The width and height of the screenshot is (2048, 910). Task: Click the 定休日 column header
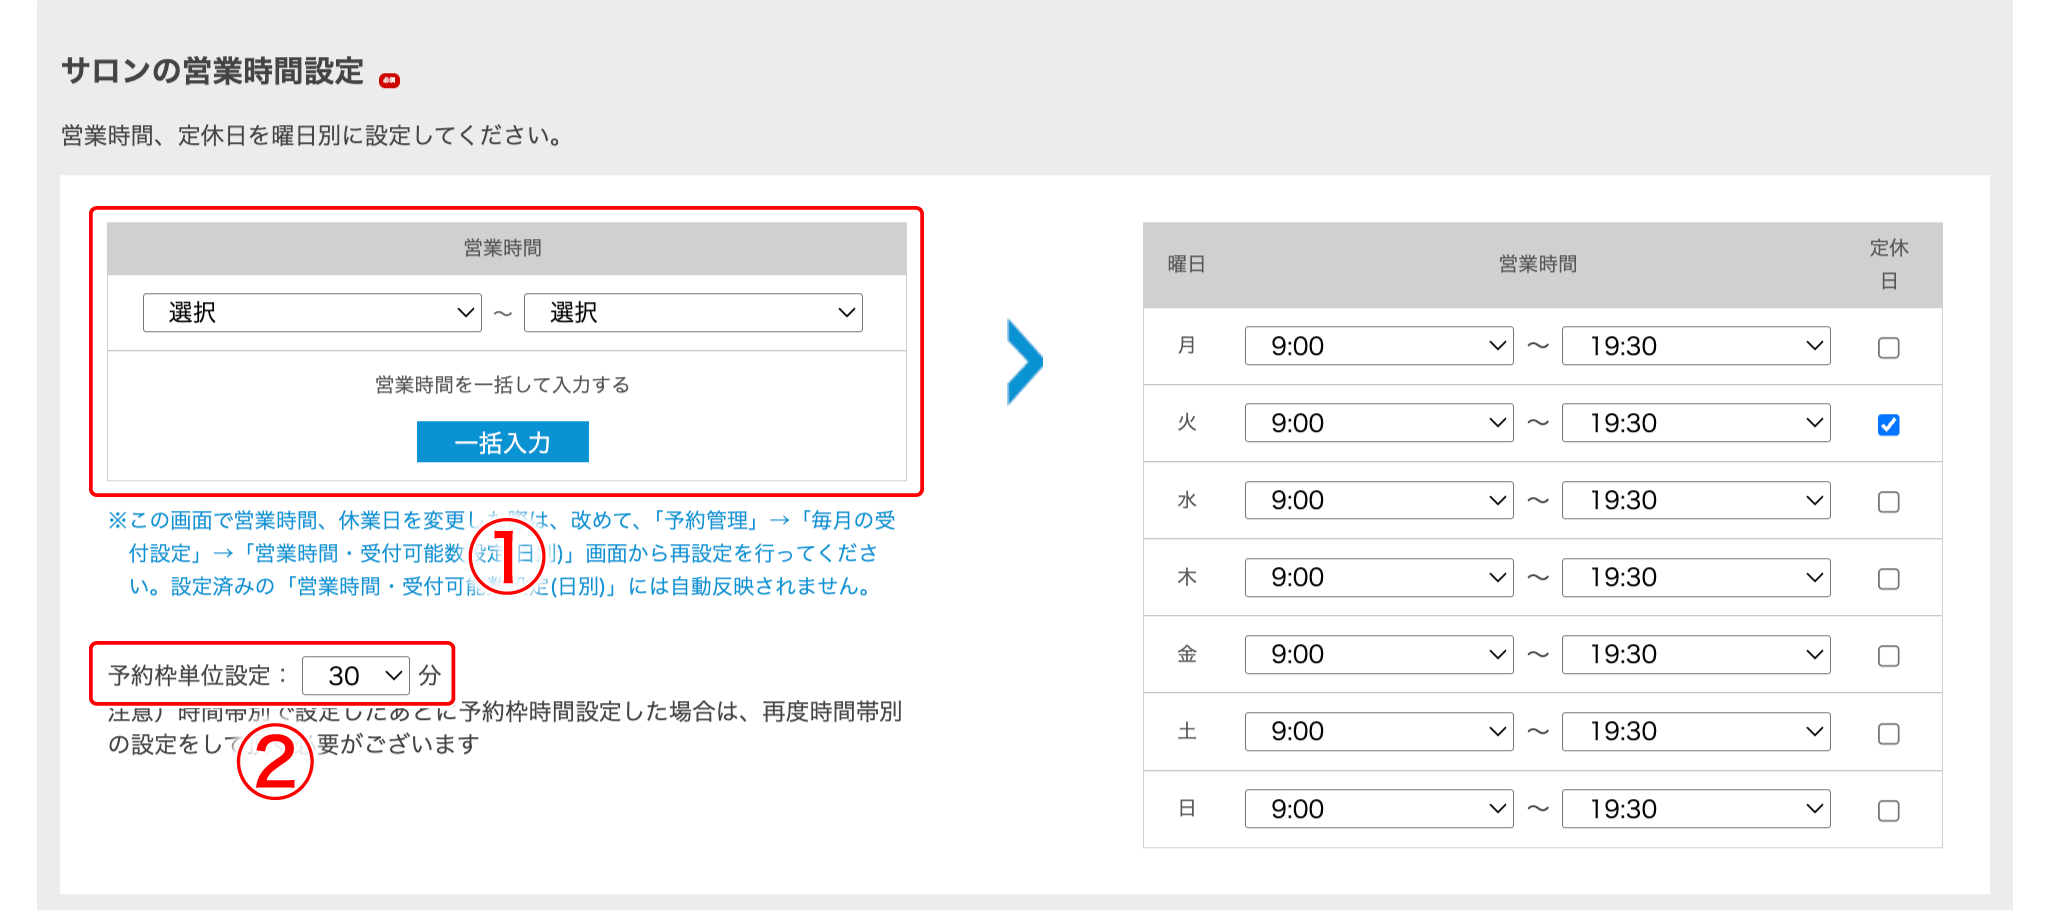pyautogui.click(x=1888, y=264)
